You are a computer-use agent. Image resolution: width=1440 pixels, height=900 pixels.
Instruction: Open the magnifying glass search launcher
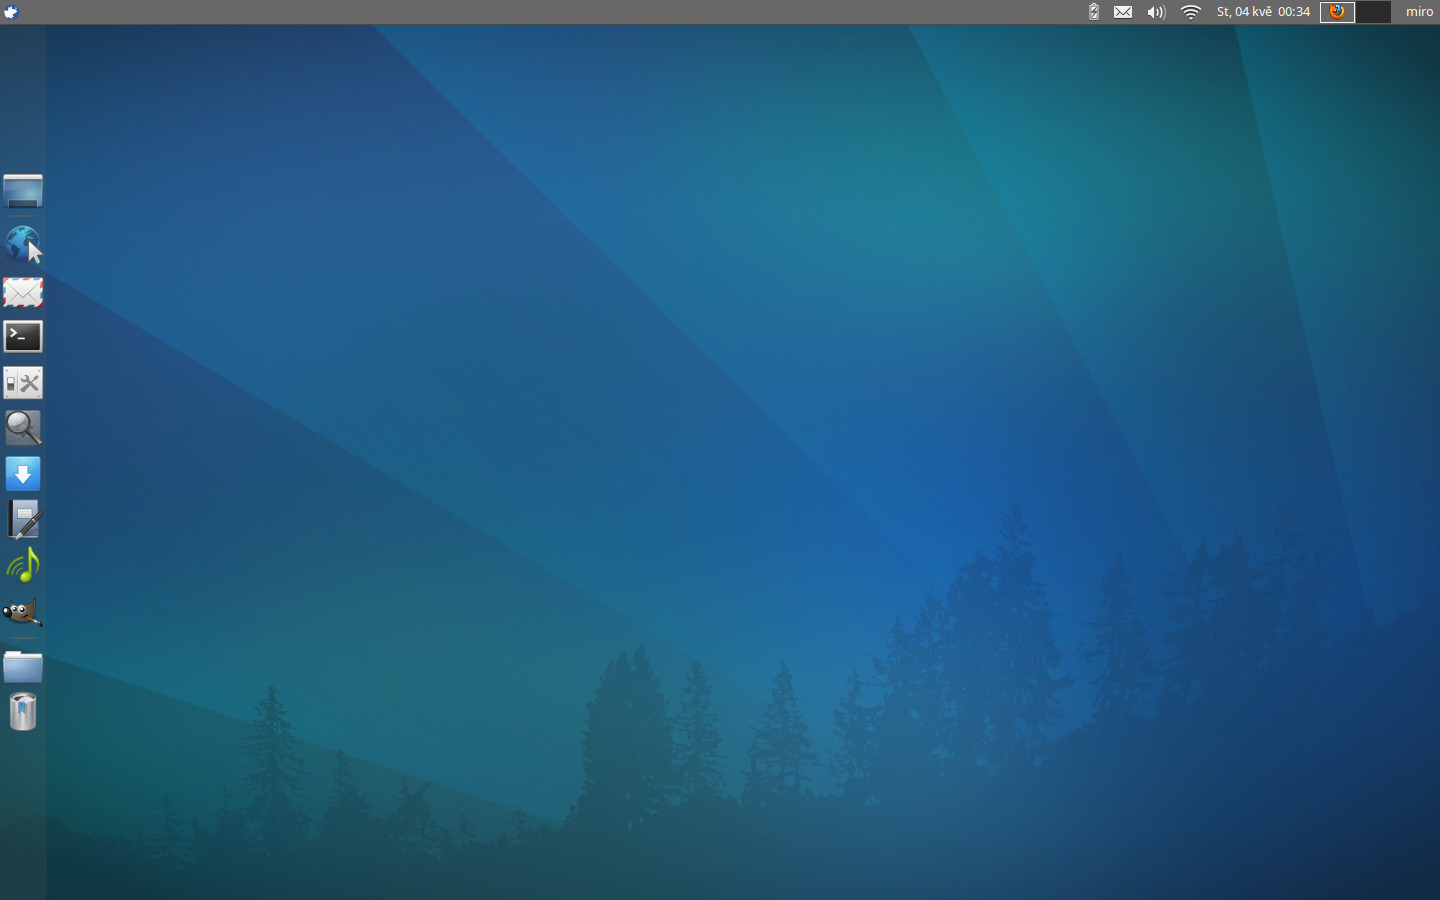pyautogui.click(x=23, y=428)
